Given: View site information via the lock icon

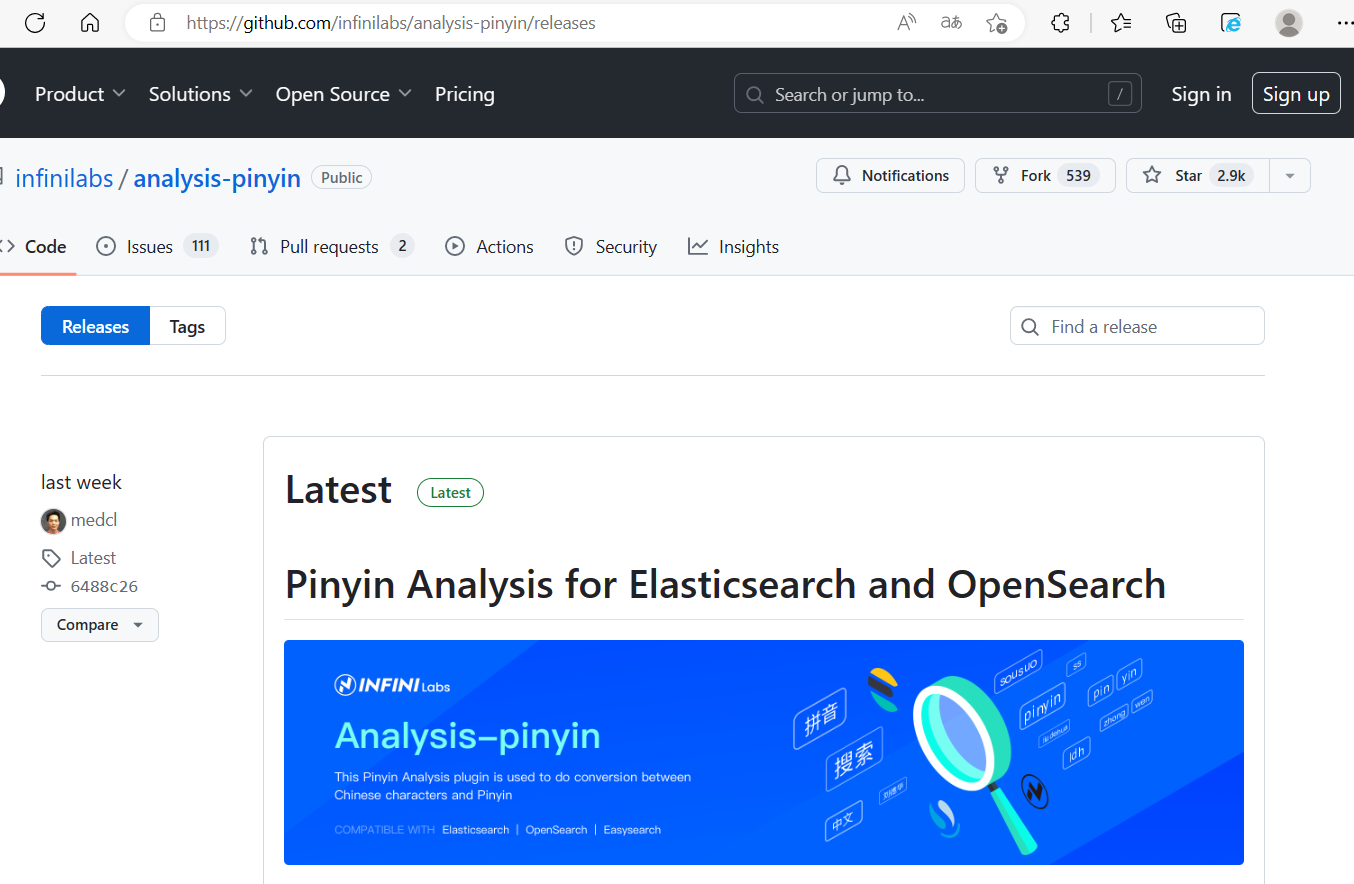Looking at the screenshot, I should [x=157, y=23].
